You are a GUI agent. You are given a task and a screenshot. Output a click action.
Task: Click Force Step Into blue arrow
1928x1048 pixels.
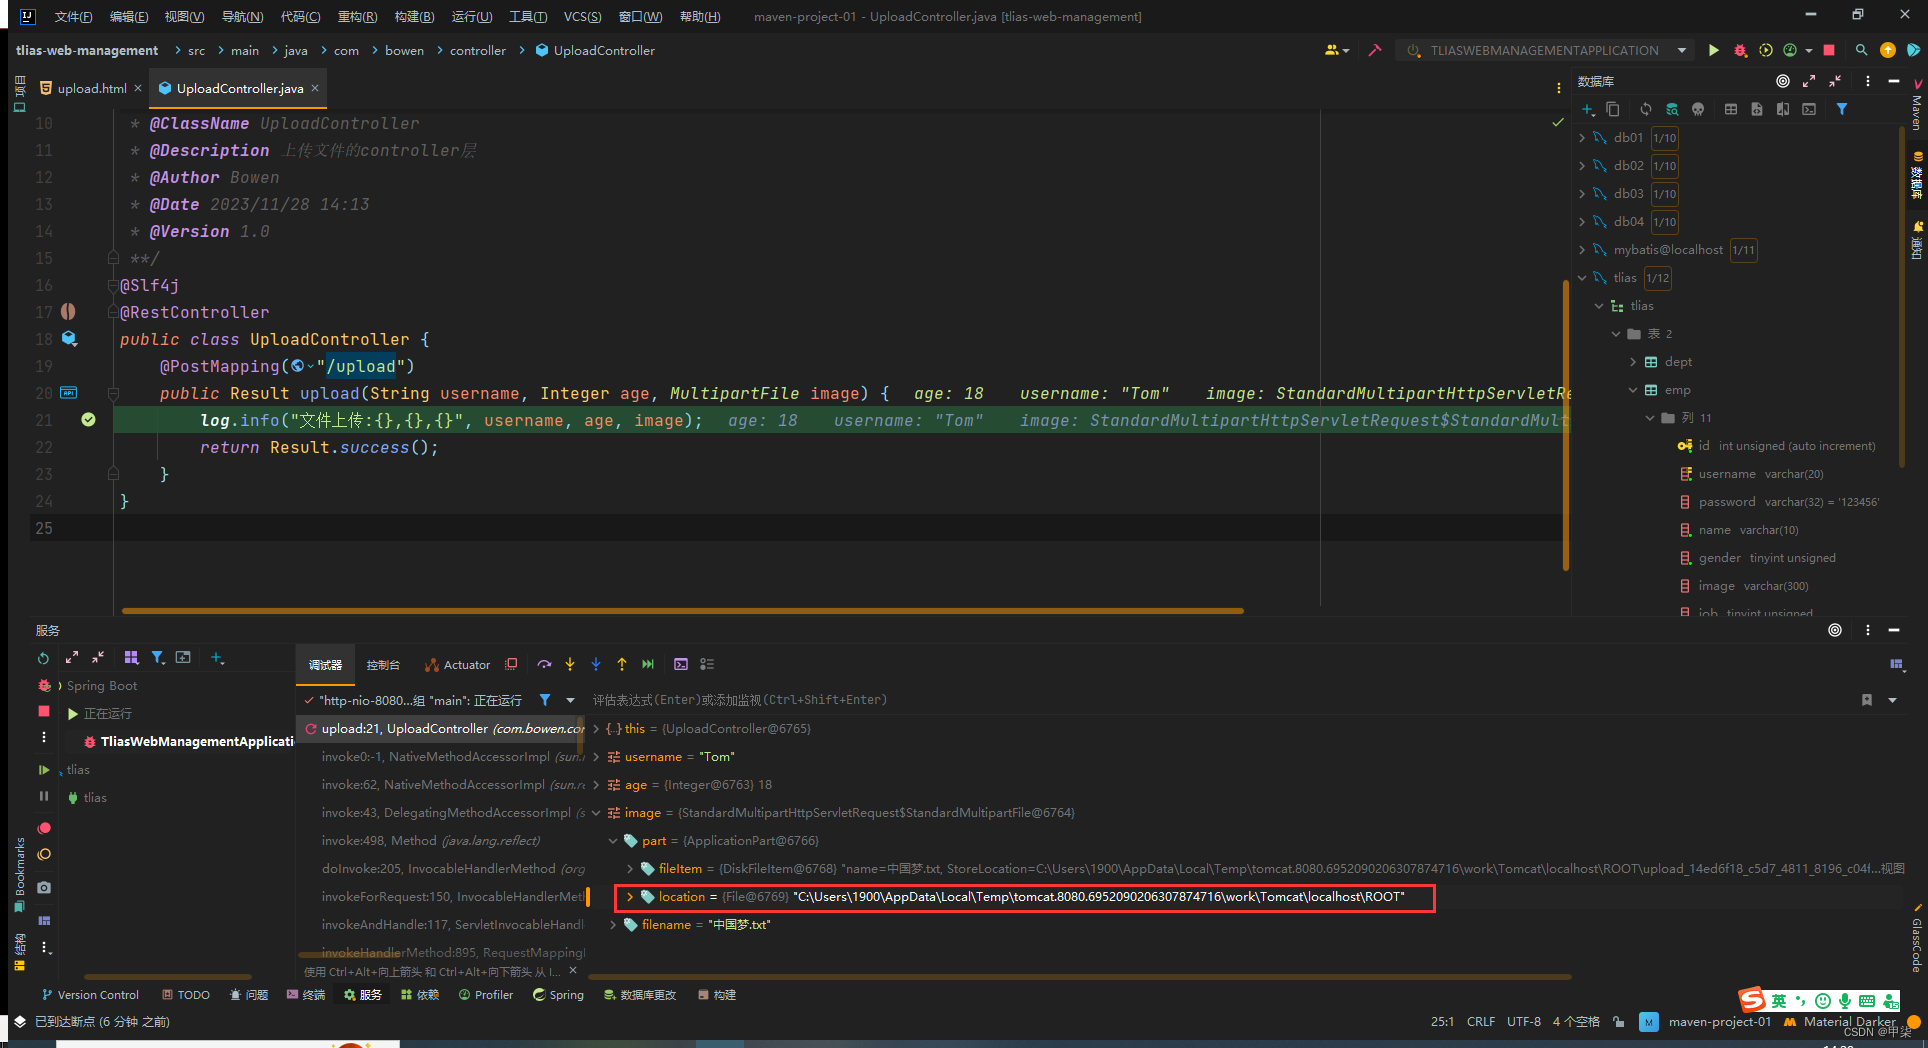coord(596,664)
